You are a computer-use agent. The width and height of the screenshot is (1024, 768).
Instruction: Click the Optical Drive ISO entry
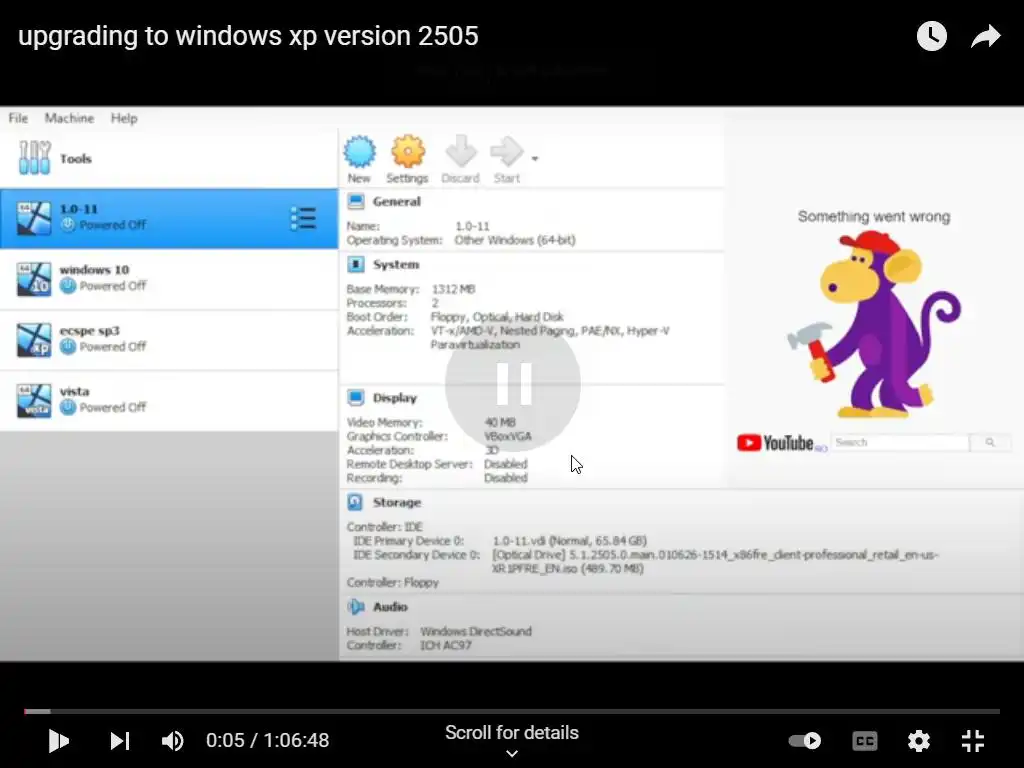click(x=715, y=562)
